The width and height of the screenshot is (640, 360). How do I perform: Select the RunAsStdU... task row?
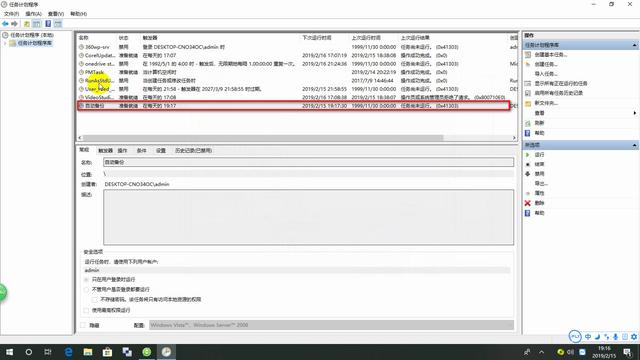(x=297, y=80)
